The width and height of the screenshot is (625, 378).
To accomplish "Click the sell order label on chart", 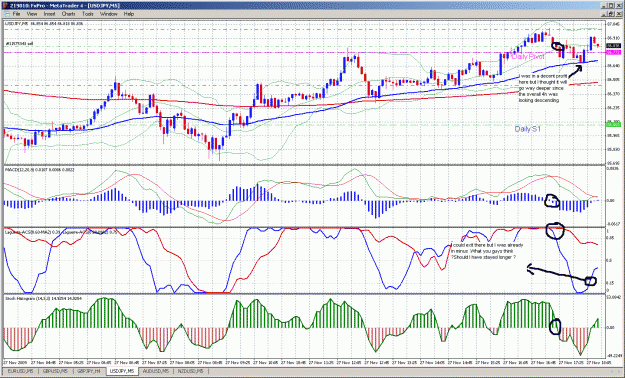I will point(19,43).
